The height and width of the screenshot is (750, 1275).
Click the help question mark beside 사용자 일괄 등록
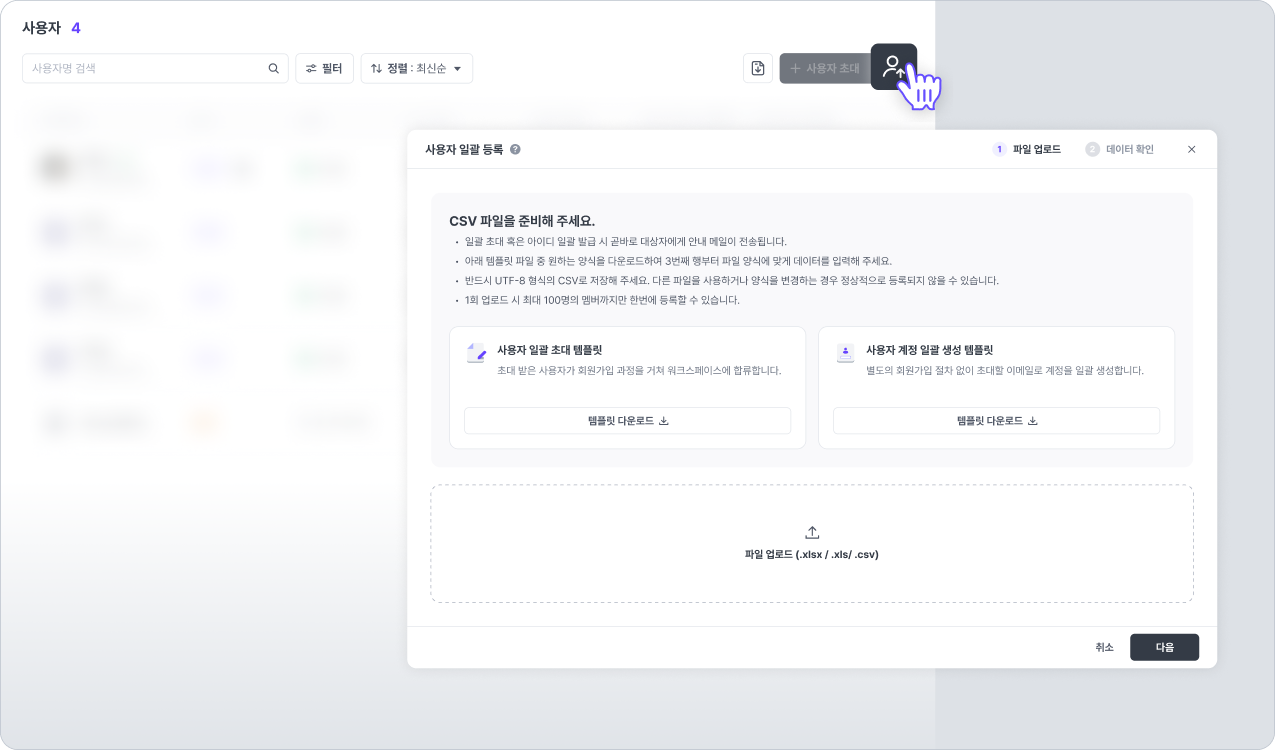[x=515, y=149]
